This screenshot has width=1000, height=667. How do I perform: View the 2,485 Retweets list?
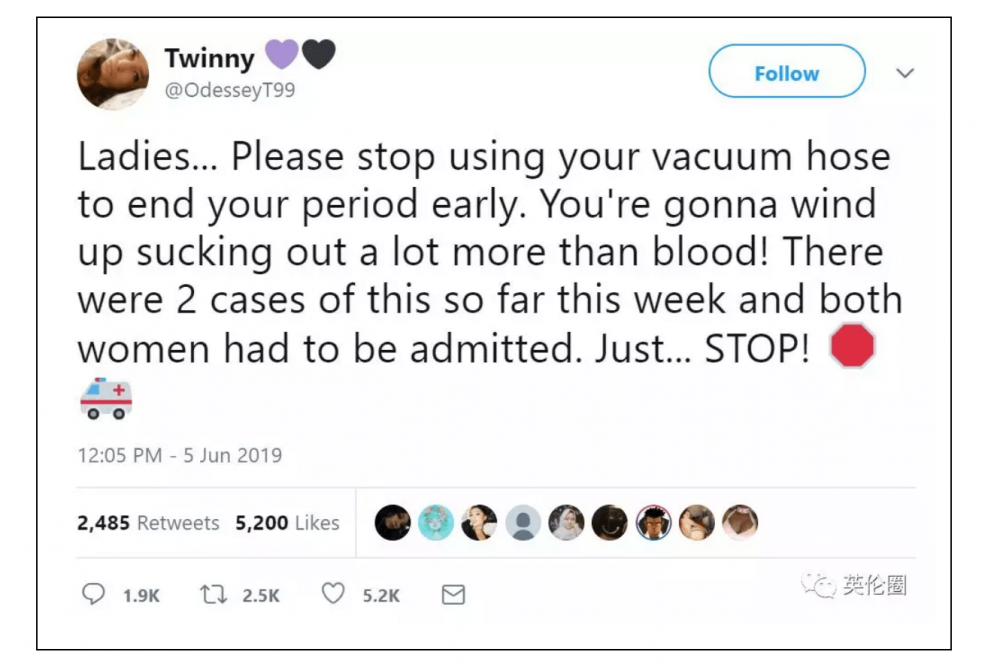[148, 522]
